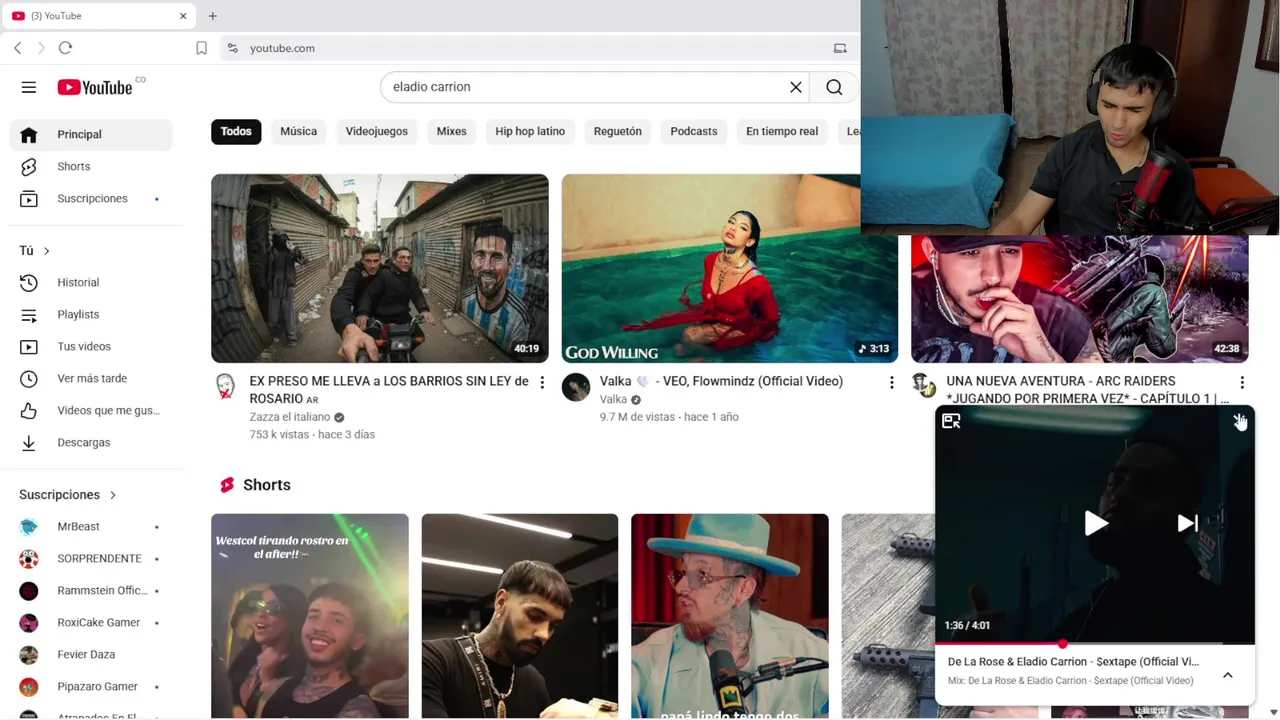Select the Podcasts filter chip
This screenshot has height=720, width=1280.
[x=694, y=131]
